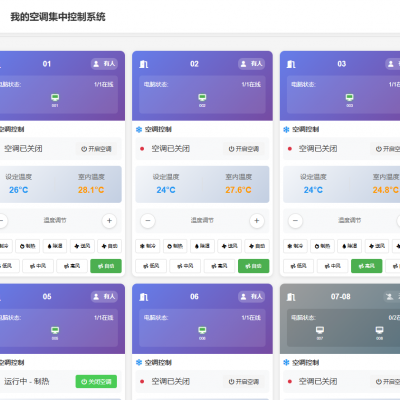Set room 01 fan speed to 高风
The image size is (400, 400).
[x=72, y=266]
